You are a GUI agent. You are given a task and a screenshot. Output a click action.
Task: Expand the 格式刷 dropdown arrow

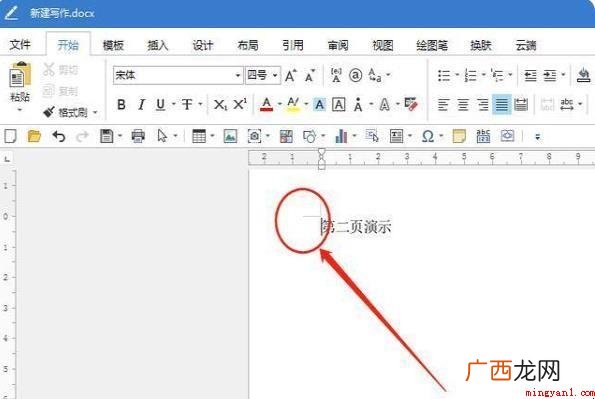[95, 112]
